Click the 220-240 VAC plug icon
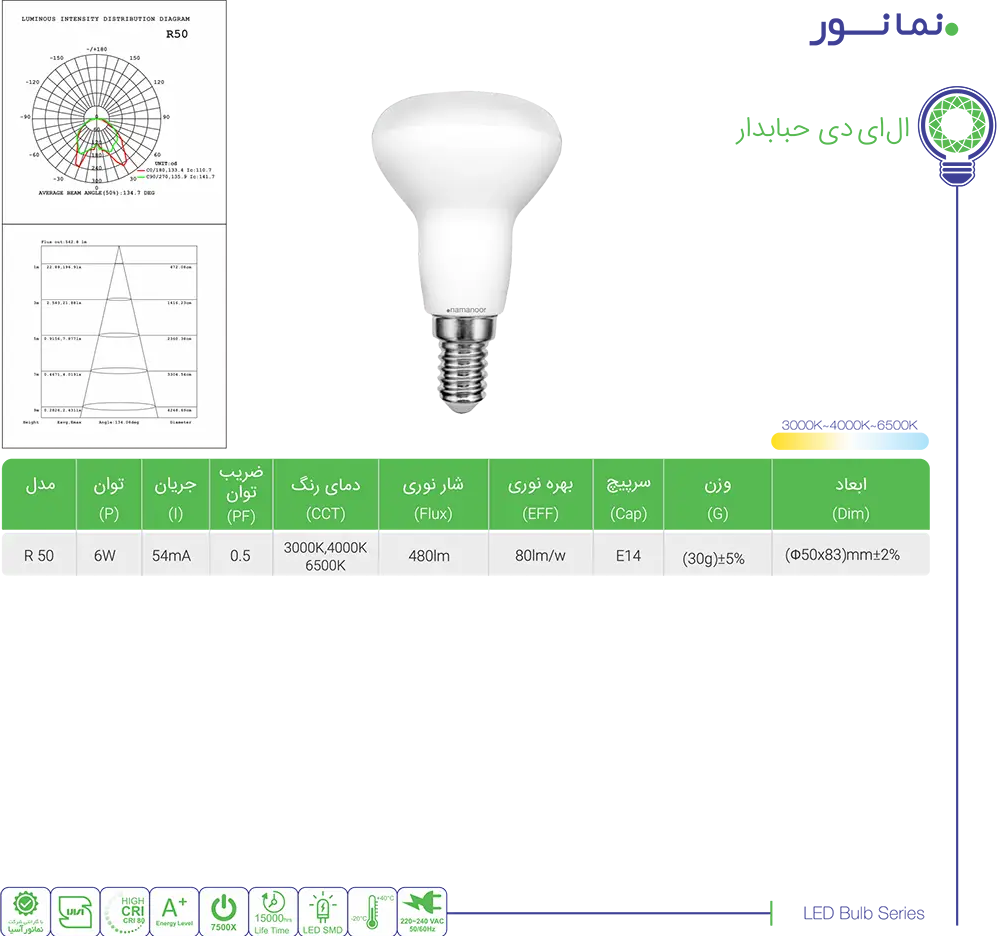The image size is (998, 936). click(422, 911)
